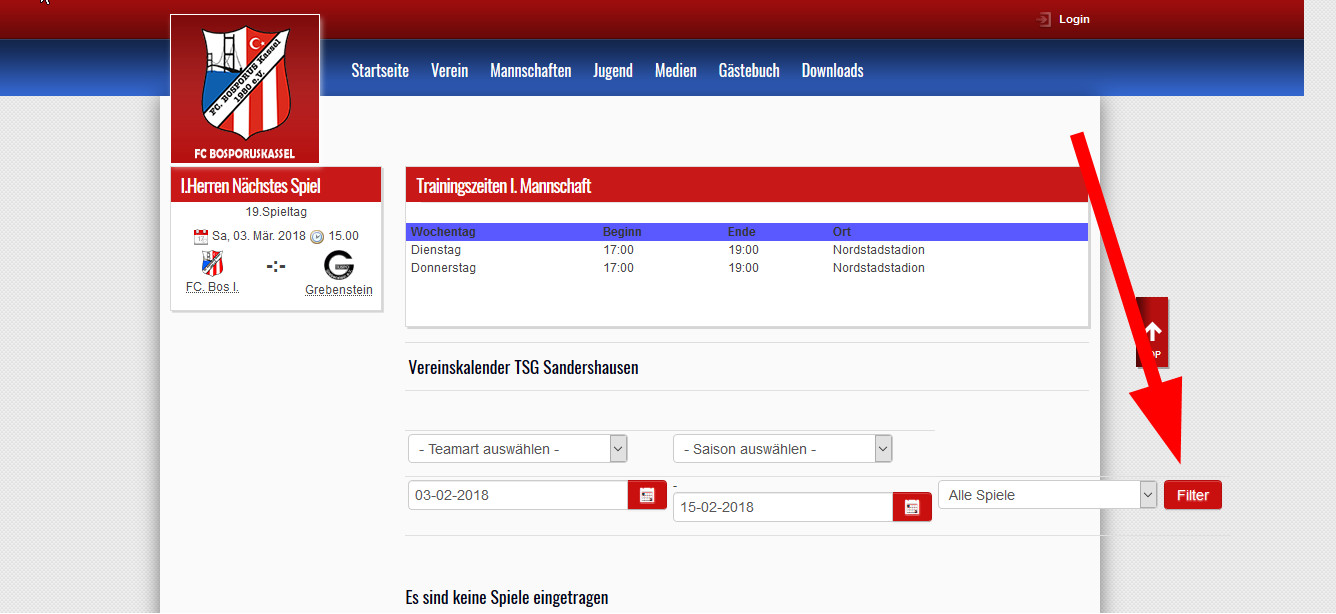
Task: Open the Gästebuch menu item
Action: (749, 70)
